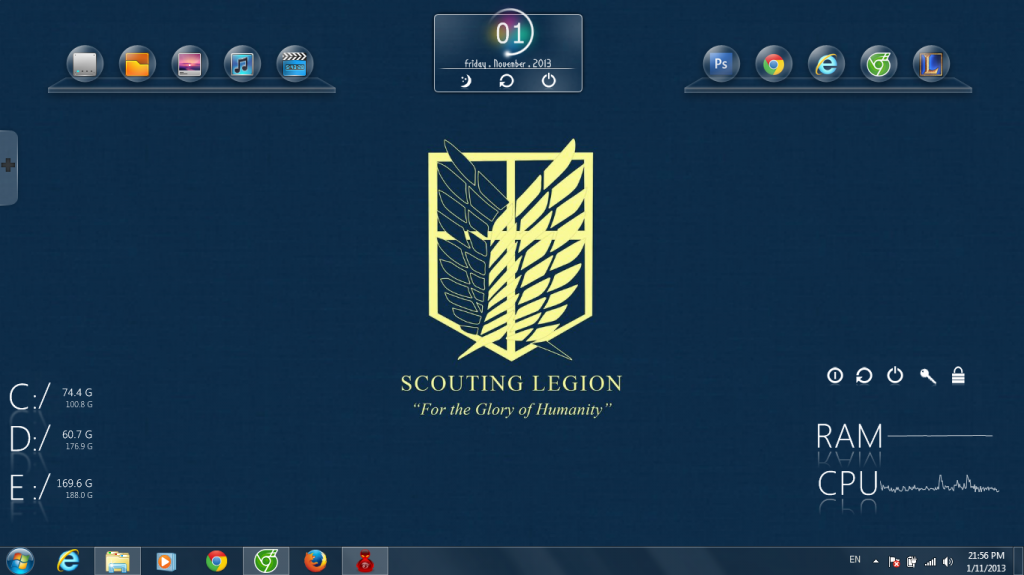Show hidden system tray icons
The height and width of the screenshot is (575, 1024).
pyautogui.click(x=876, y=561)
